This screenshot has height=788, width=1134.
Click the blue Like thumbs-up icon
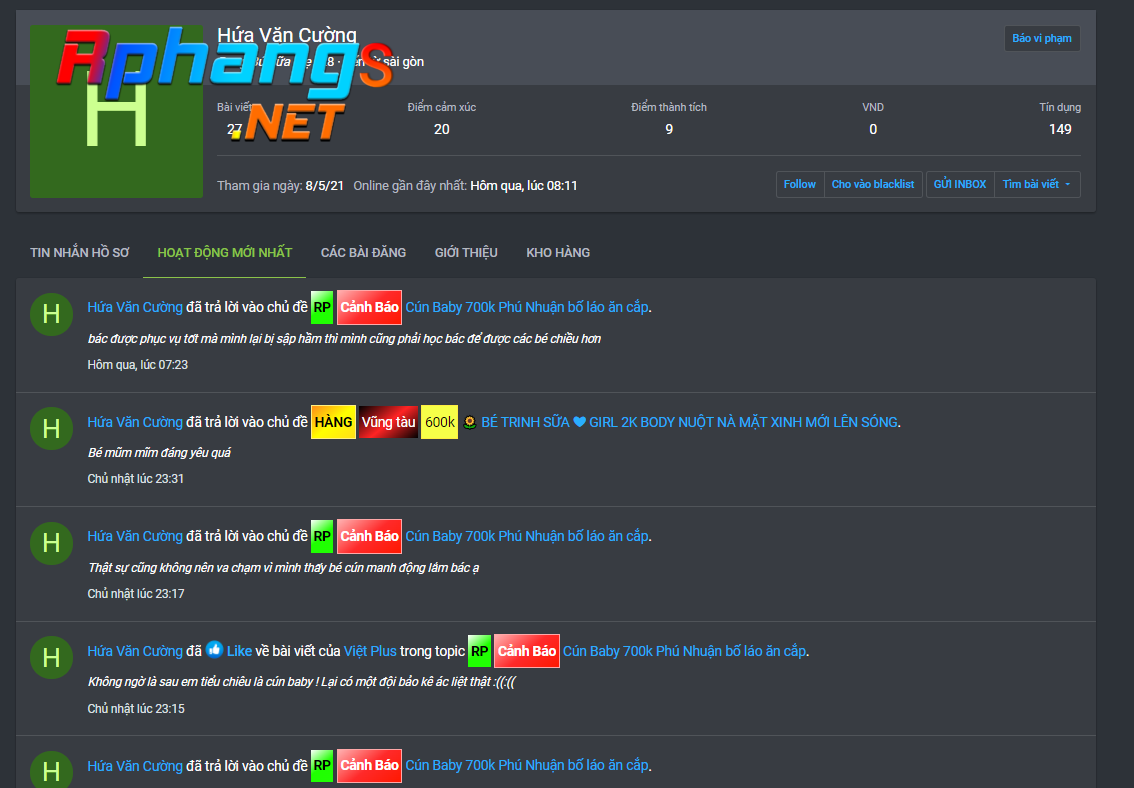(214, 649)
